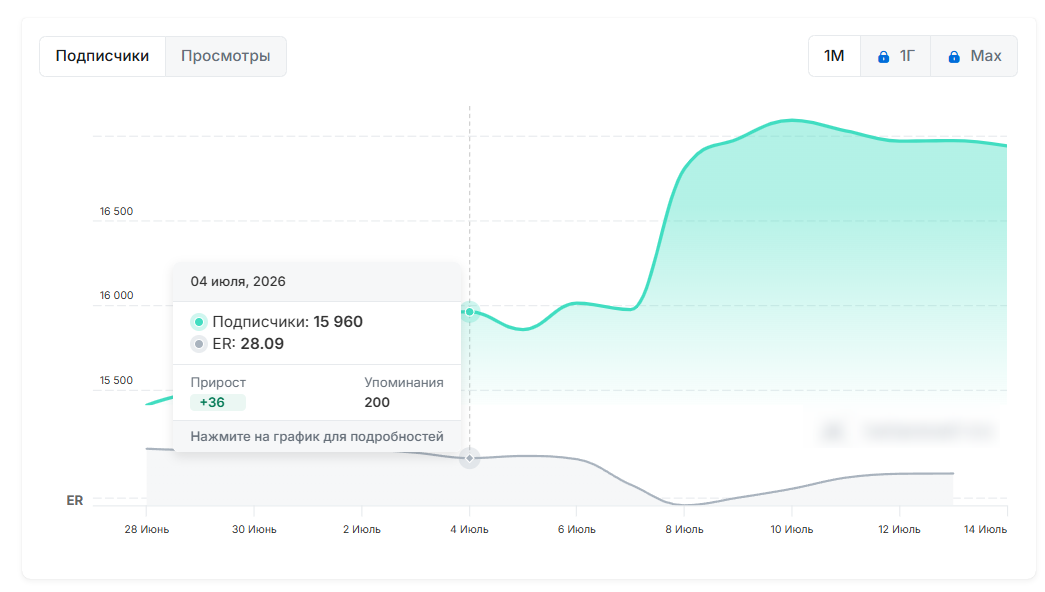
Task: Click the 8 Июль date on the axis
Action: pos(684,529)
